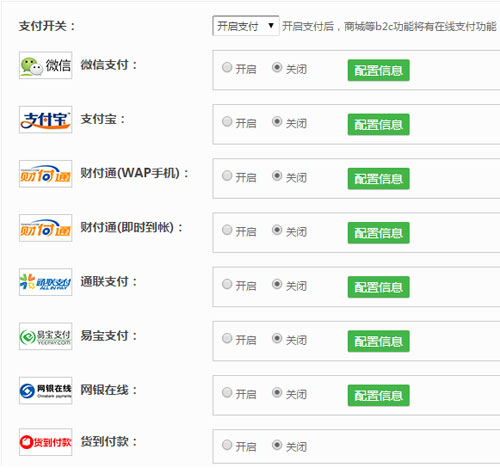The width and height of the screenshot is (500, 474).
Task: Click 配置信息 button in 支付宝 row
Action: coord(378,125)
